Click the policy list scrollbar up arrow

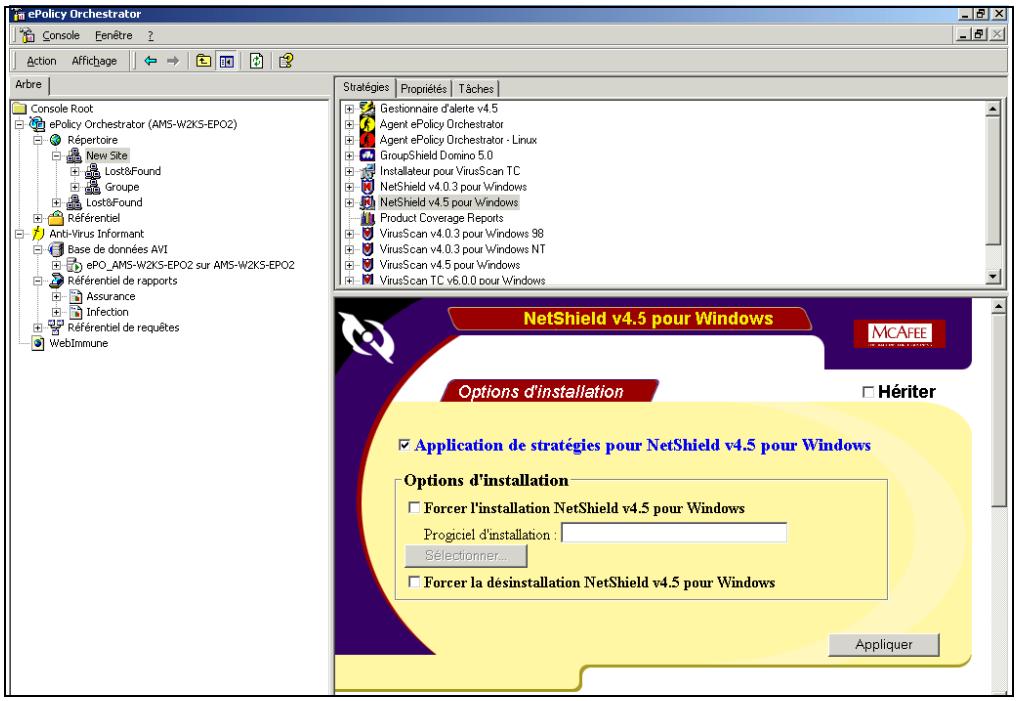coord(993,109)
